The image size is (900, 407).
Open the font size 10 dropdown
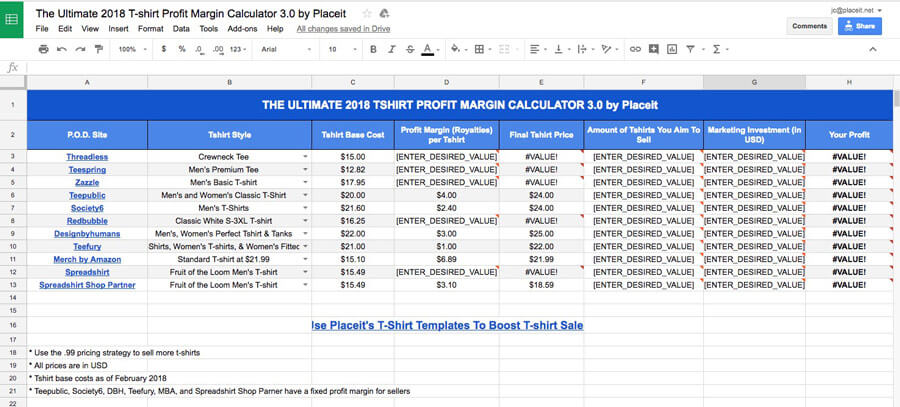(x=343, y=49)
